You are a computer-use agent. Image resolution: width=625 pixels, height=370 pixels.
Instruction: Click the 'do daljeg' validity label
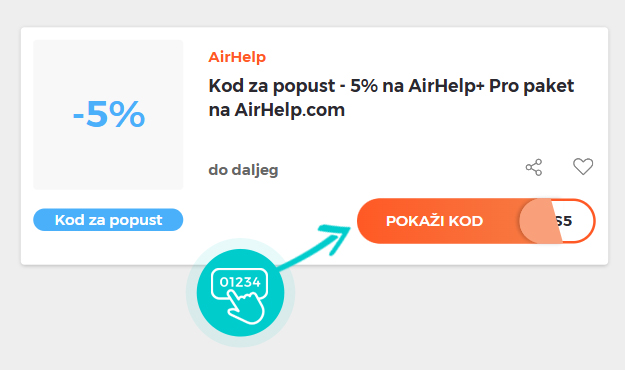tap(243, 170)
